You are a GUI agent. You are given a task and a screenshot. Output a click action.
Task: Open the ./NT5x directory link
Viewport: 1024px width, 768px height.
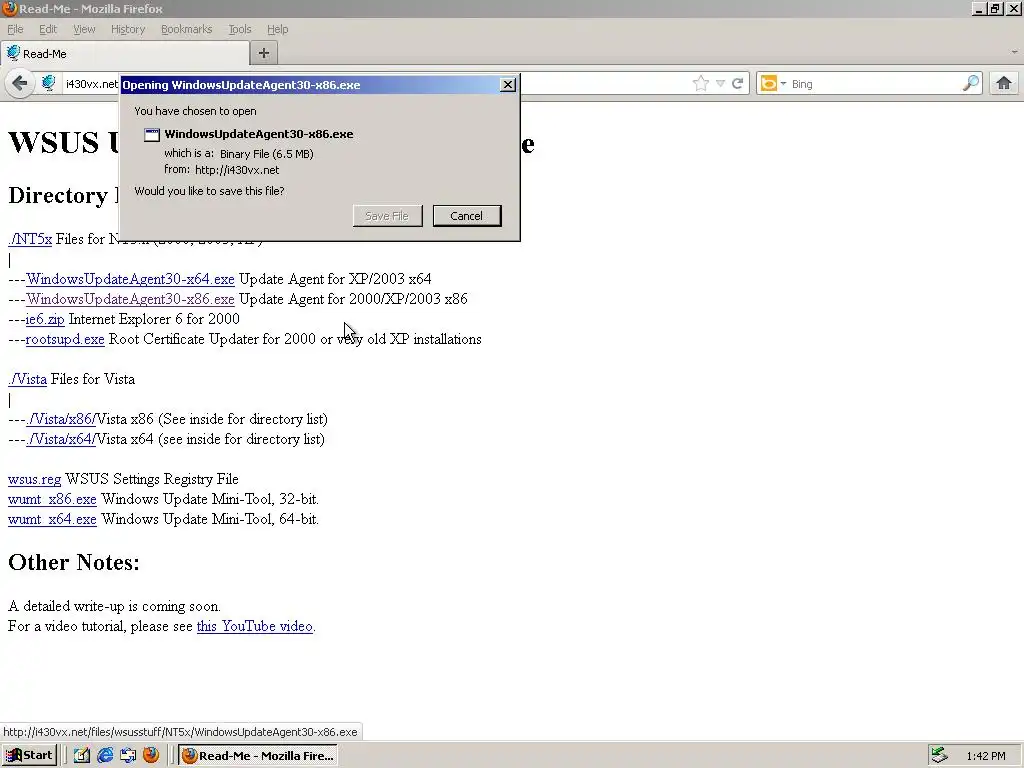30,239
